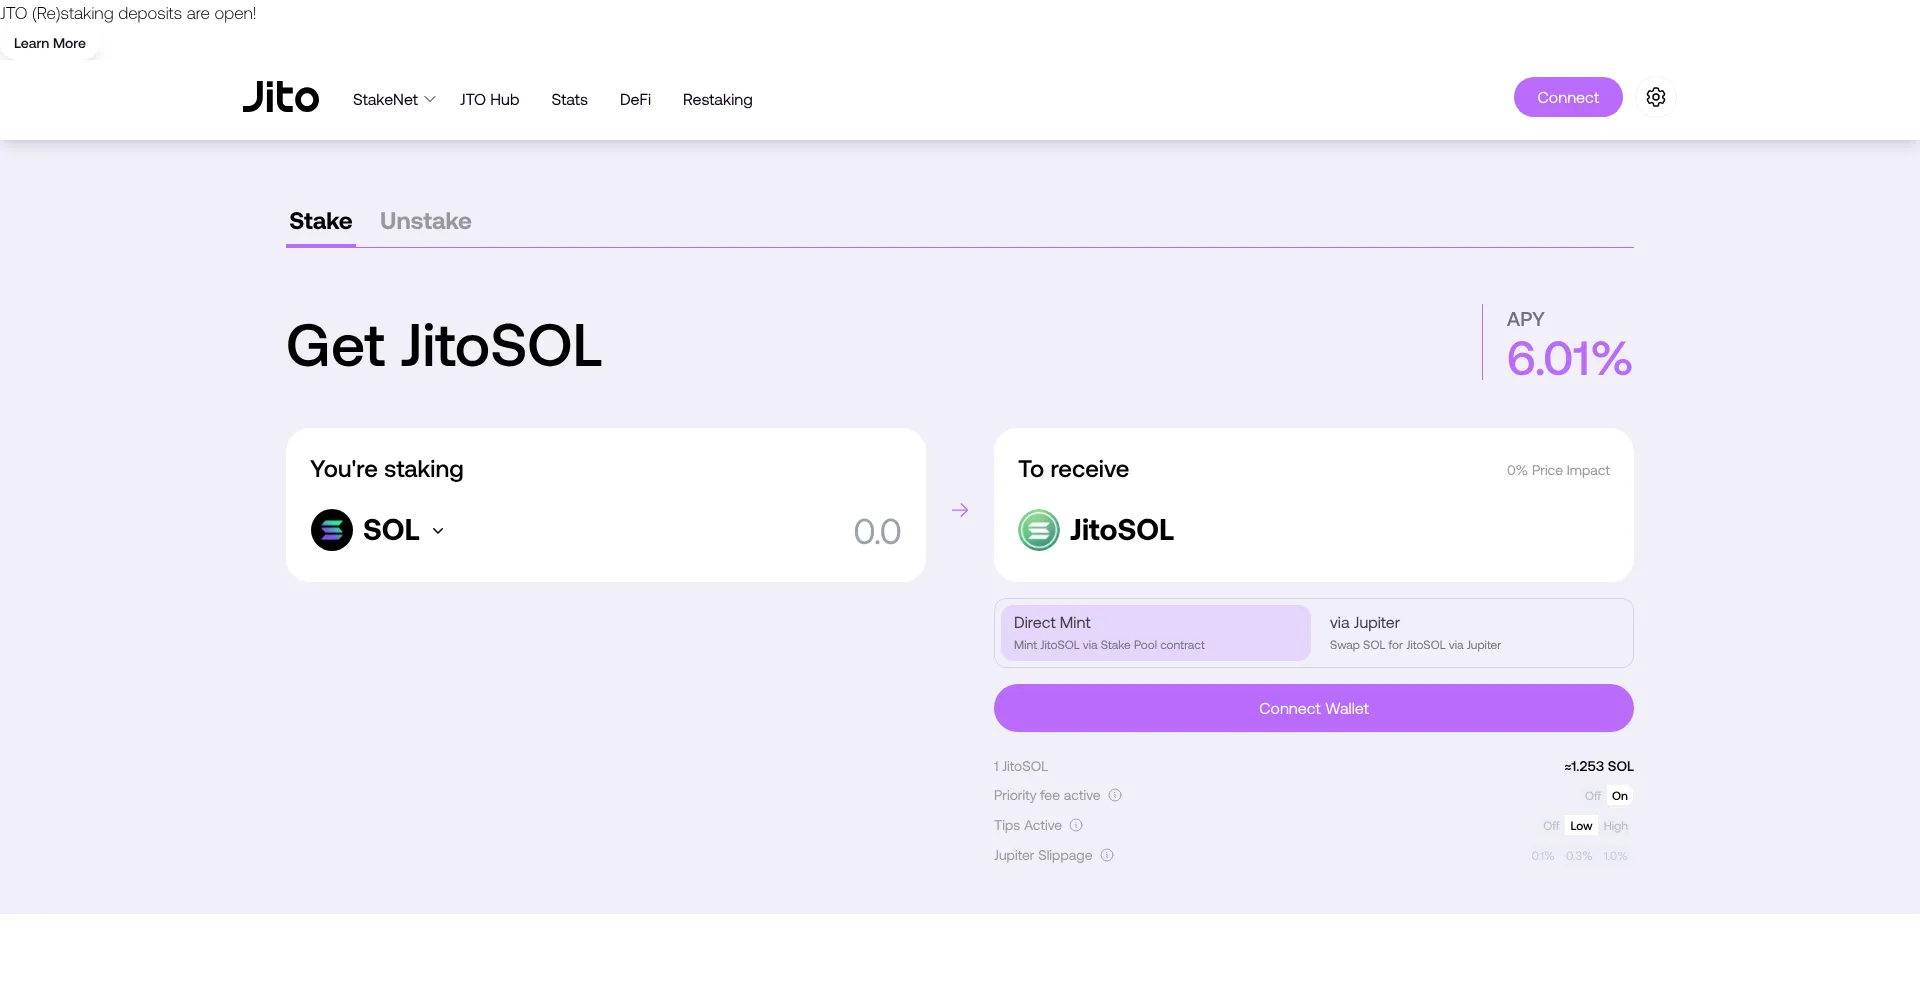1920x993 pixels.
Task: Click the Jito logo
Action: (281, 97)
